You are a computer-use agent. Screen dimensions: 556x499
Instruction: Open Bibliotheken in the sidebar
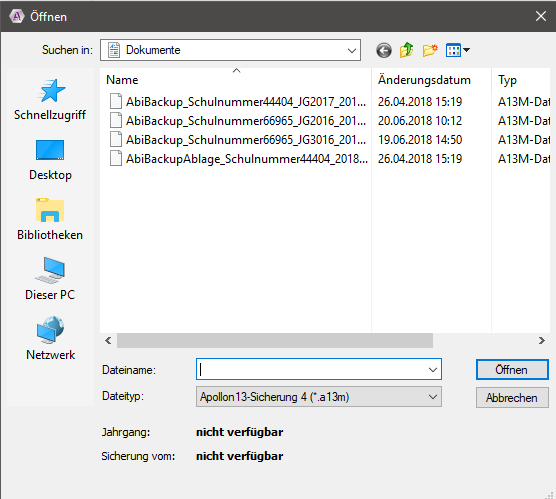pyautogui.click(x=50, y=220)
